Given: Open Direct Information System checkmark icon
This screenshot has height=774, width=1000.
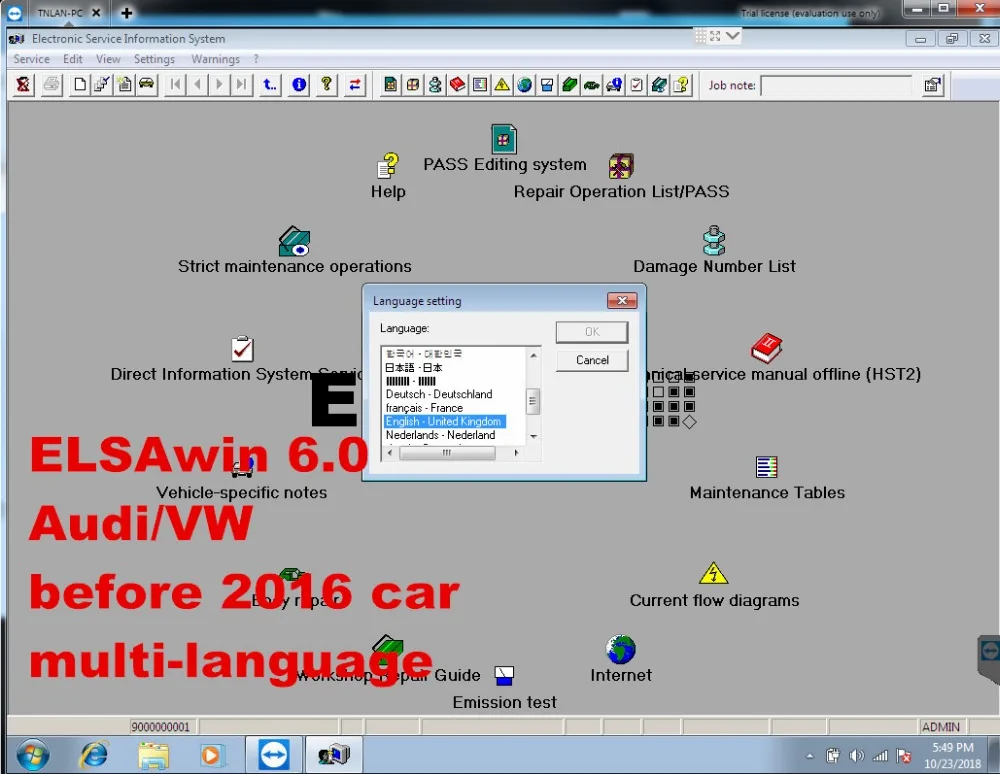Looking at the screenshot, I should [242, 348].
